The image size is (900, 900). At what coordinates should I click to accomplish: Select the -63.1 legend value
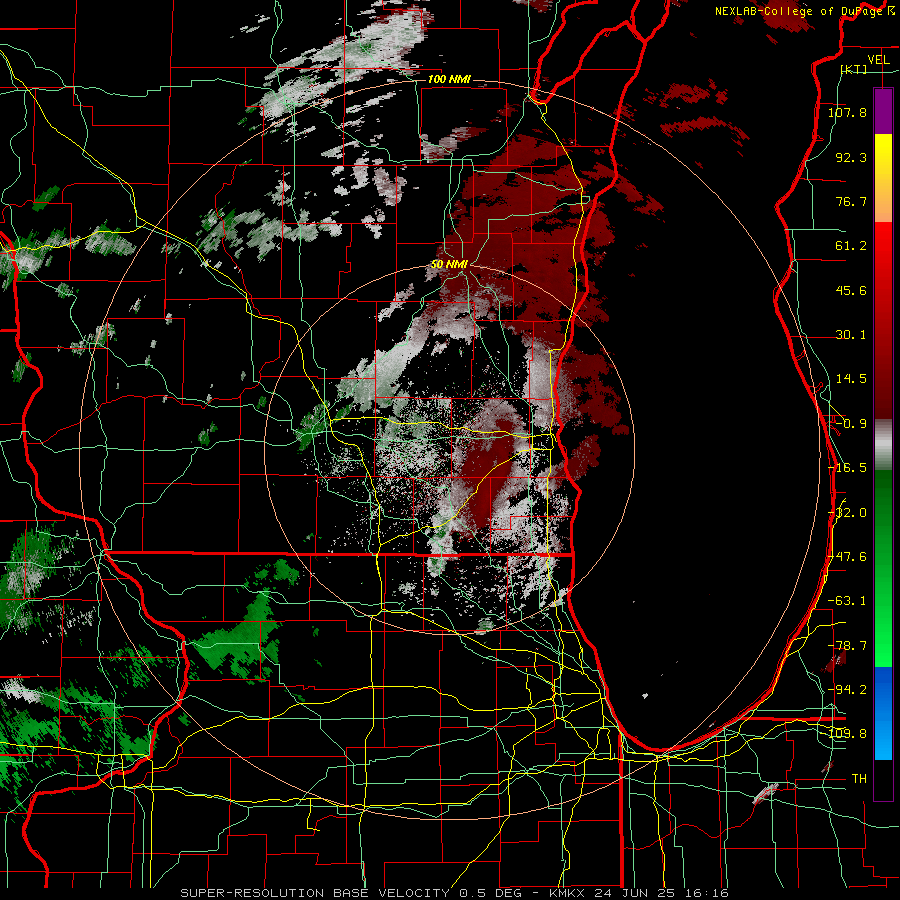(847, 601)
